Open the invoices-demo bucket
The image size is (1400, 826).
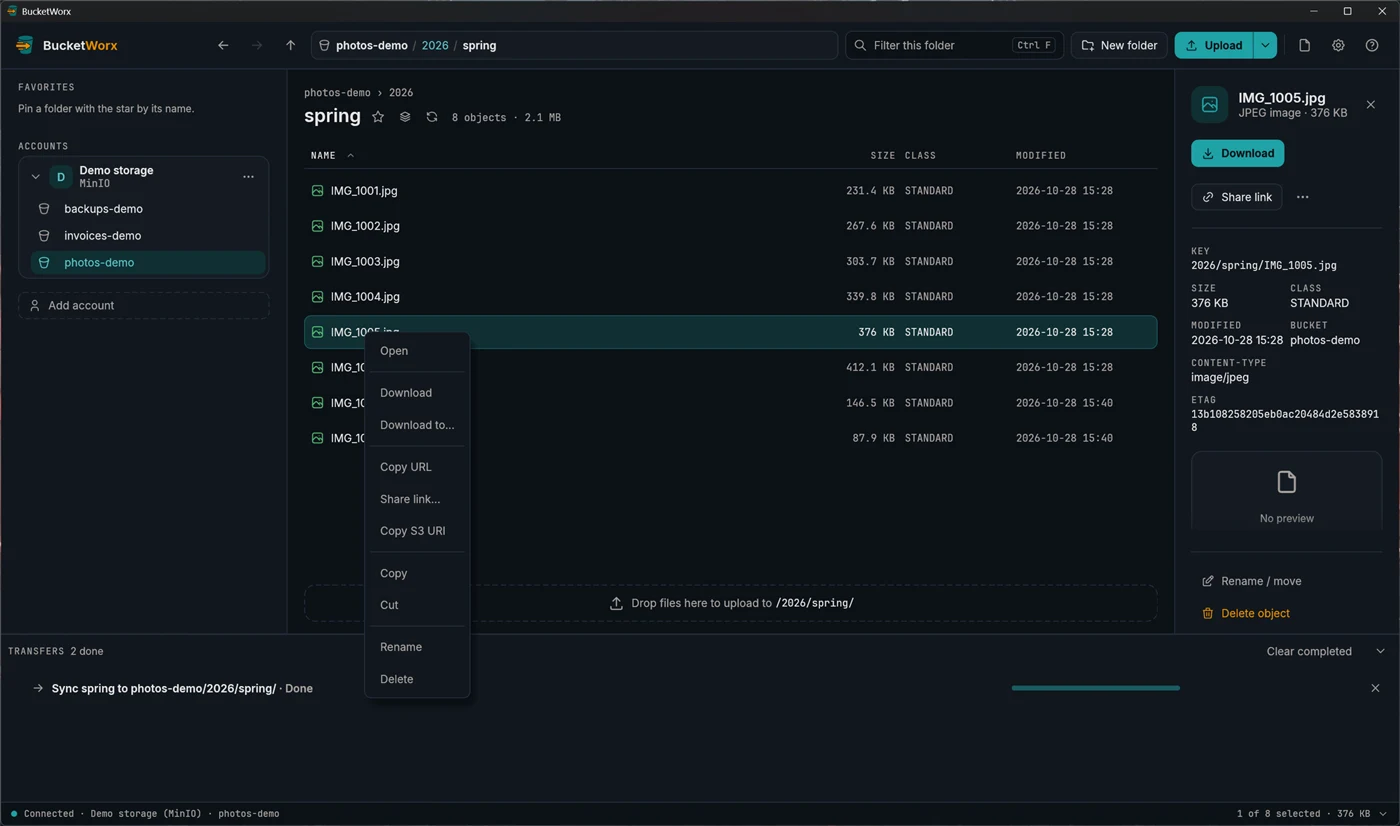point(148,236)
